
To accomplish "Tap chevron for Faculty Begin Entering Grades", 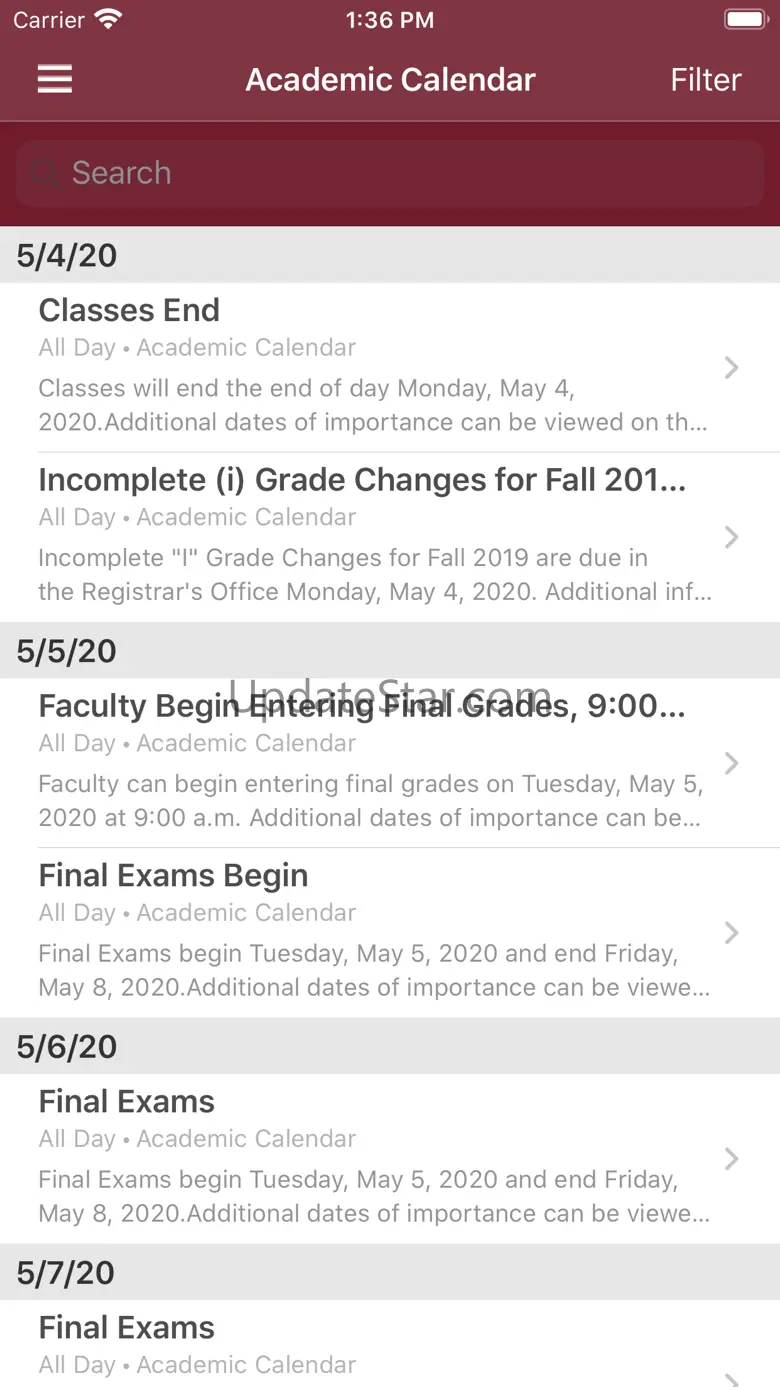I will pos(731,763).
